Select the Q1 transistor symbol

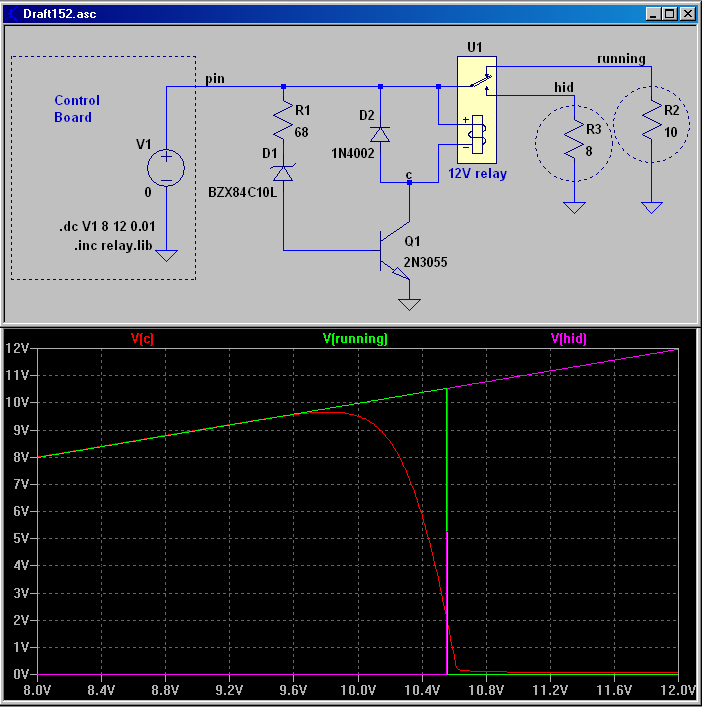coord(395,251)
